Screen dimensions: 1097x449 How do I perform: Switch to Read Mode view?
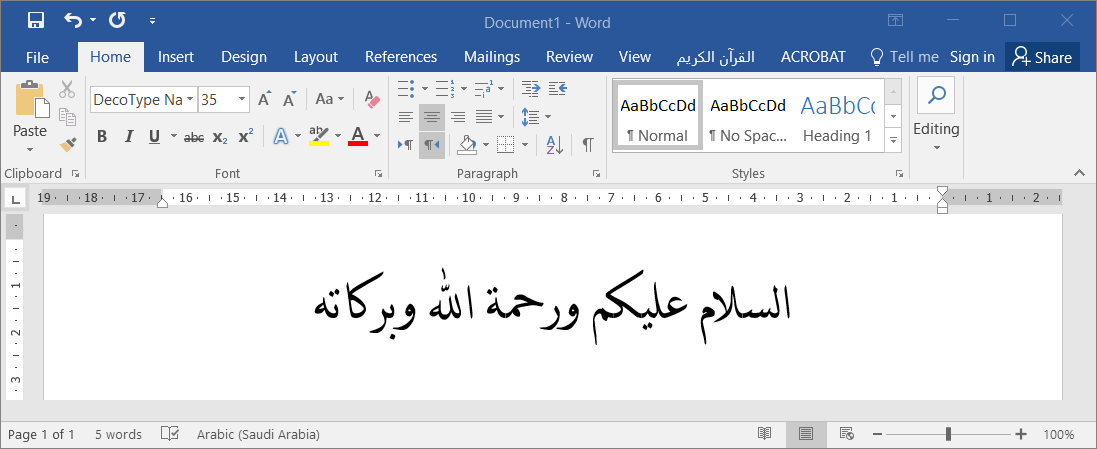coord(765,434)
